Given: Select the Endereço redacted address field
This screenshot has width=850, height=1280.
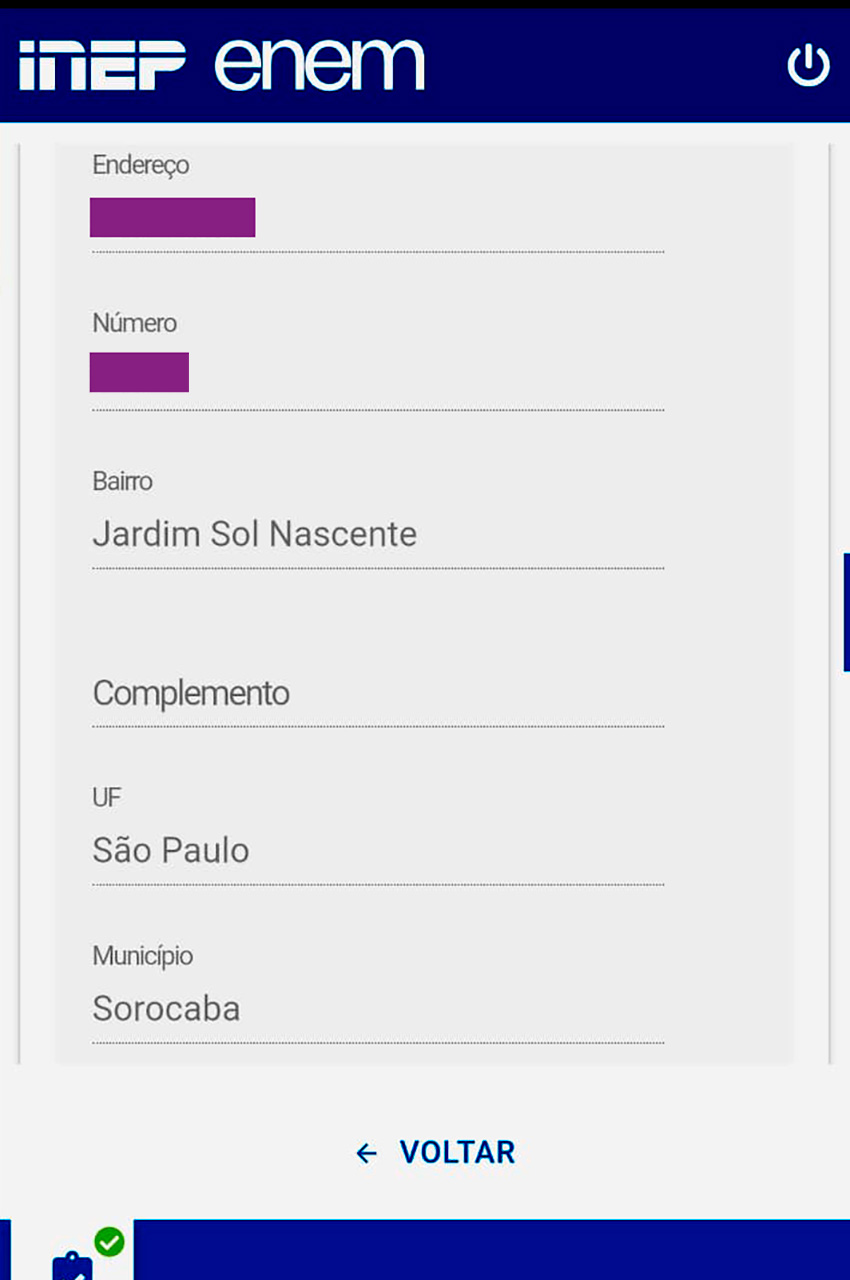Looking at the screenshot, I should 378,218.
